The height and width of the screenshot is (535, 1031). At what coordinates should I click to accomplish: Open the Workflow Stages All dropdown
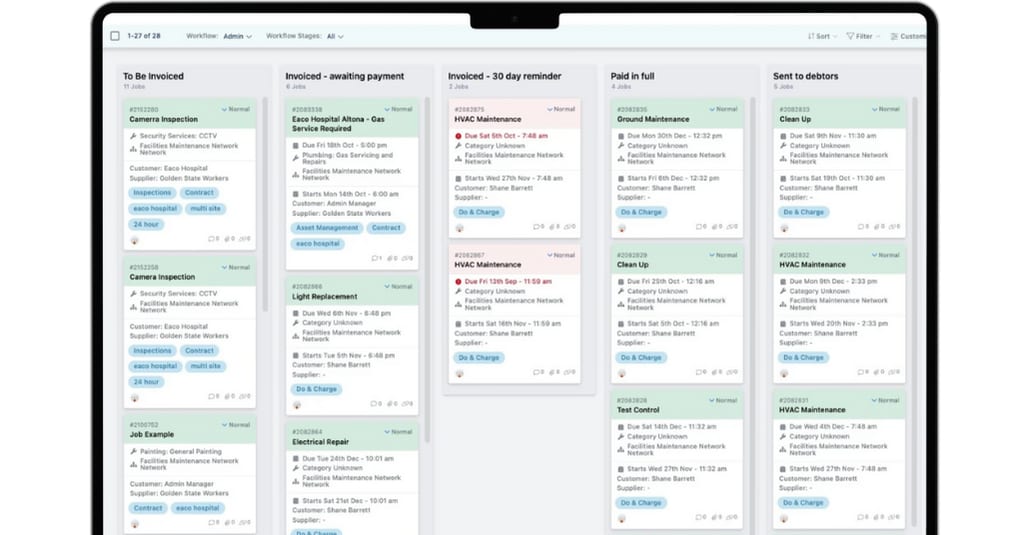(x=335, y=36)
